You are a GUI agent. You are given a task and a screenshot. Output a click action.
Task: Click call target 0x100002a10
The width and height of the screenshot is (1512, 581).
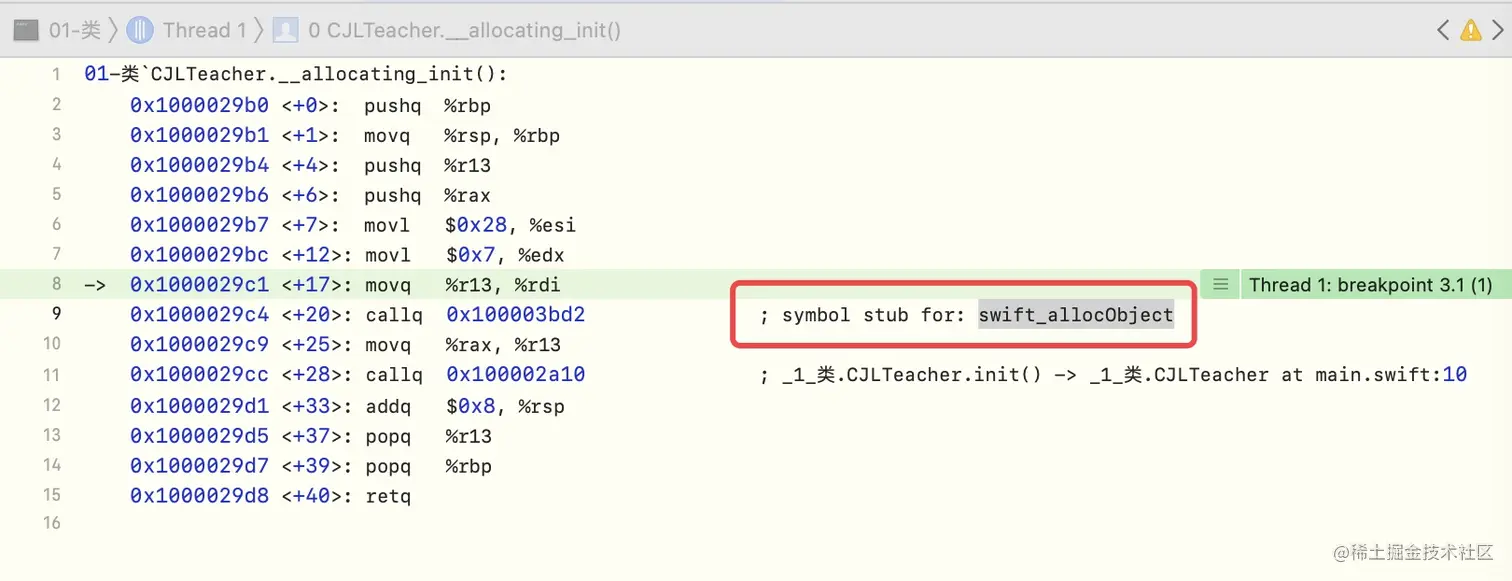pos(515,375)
